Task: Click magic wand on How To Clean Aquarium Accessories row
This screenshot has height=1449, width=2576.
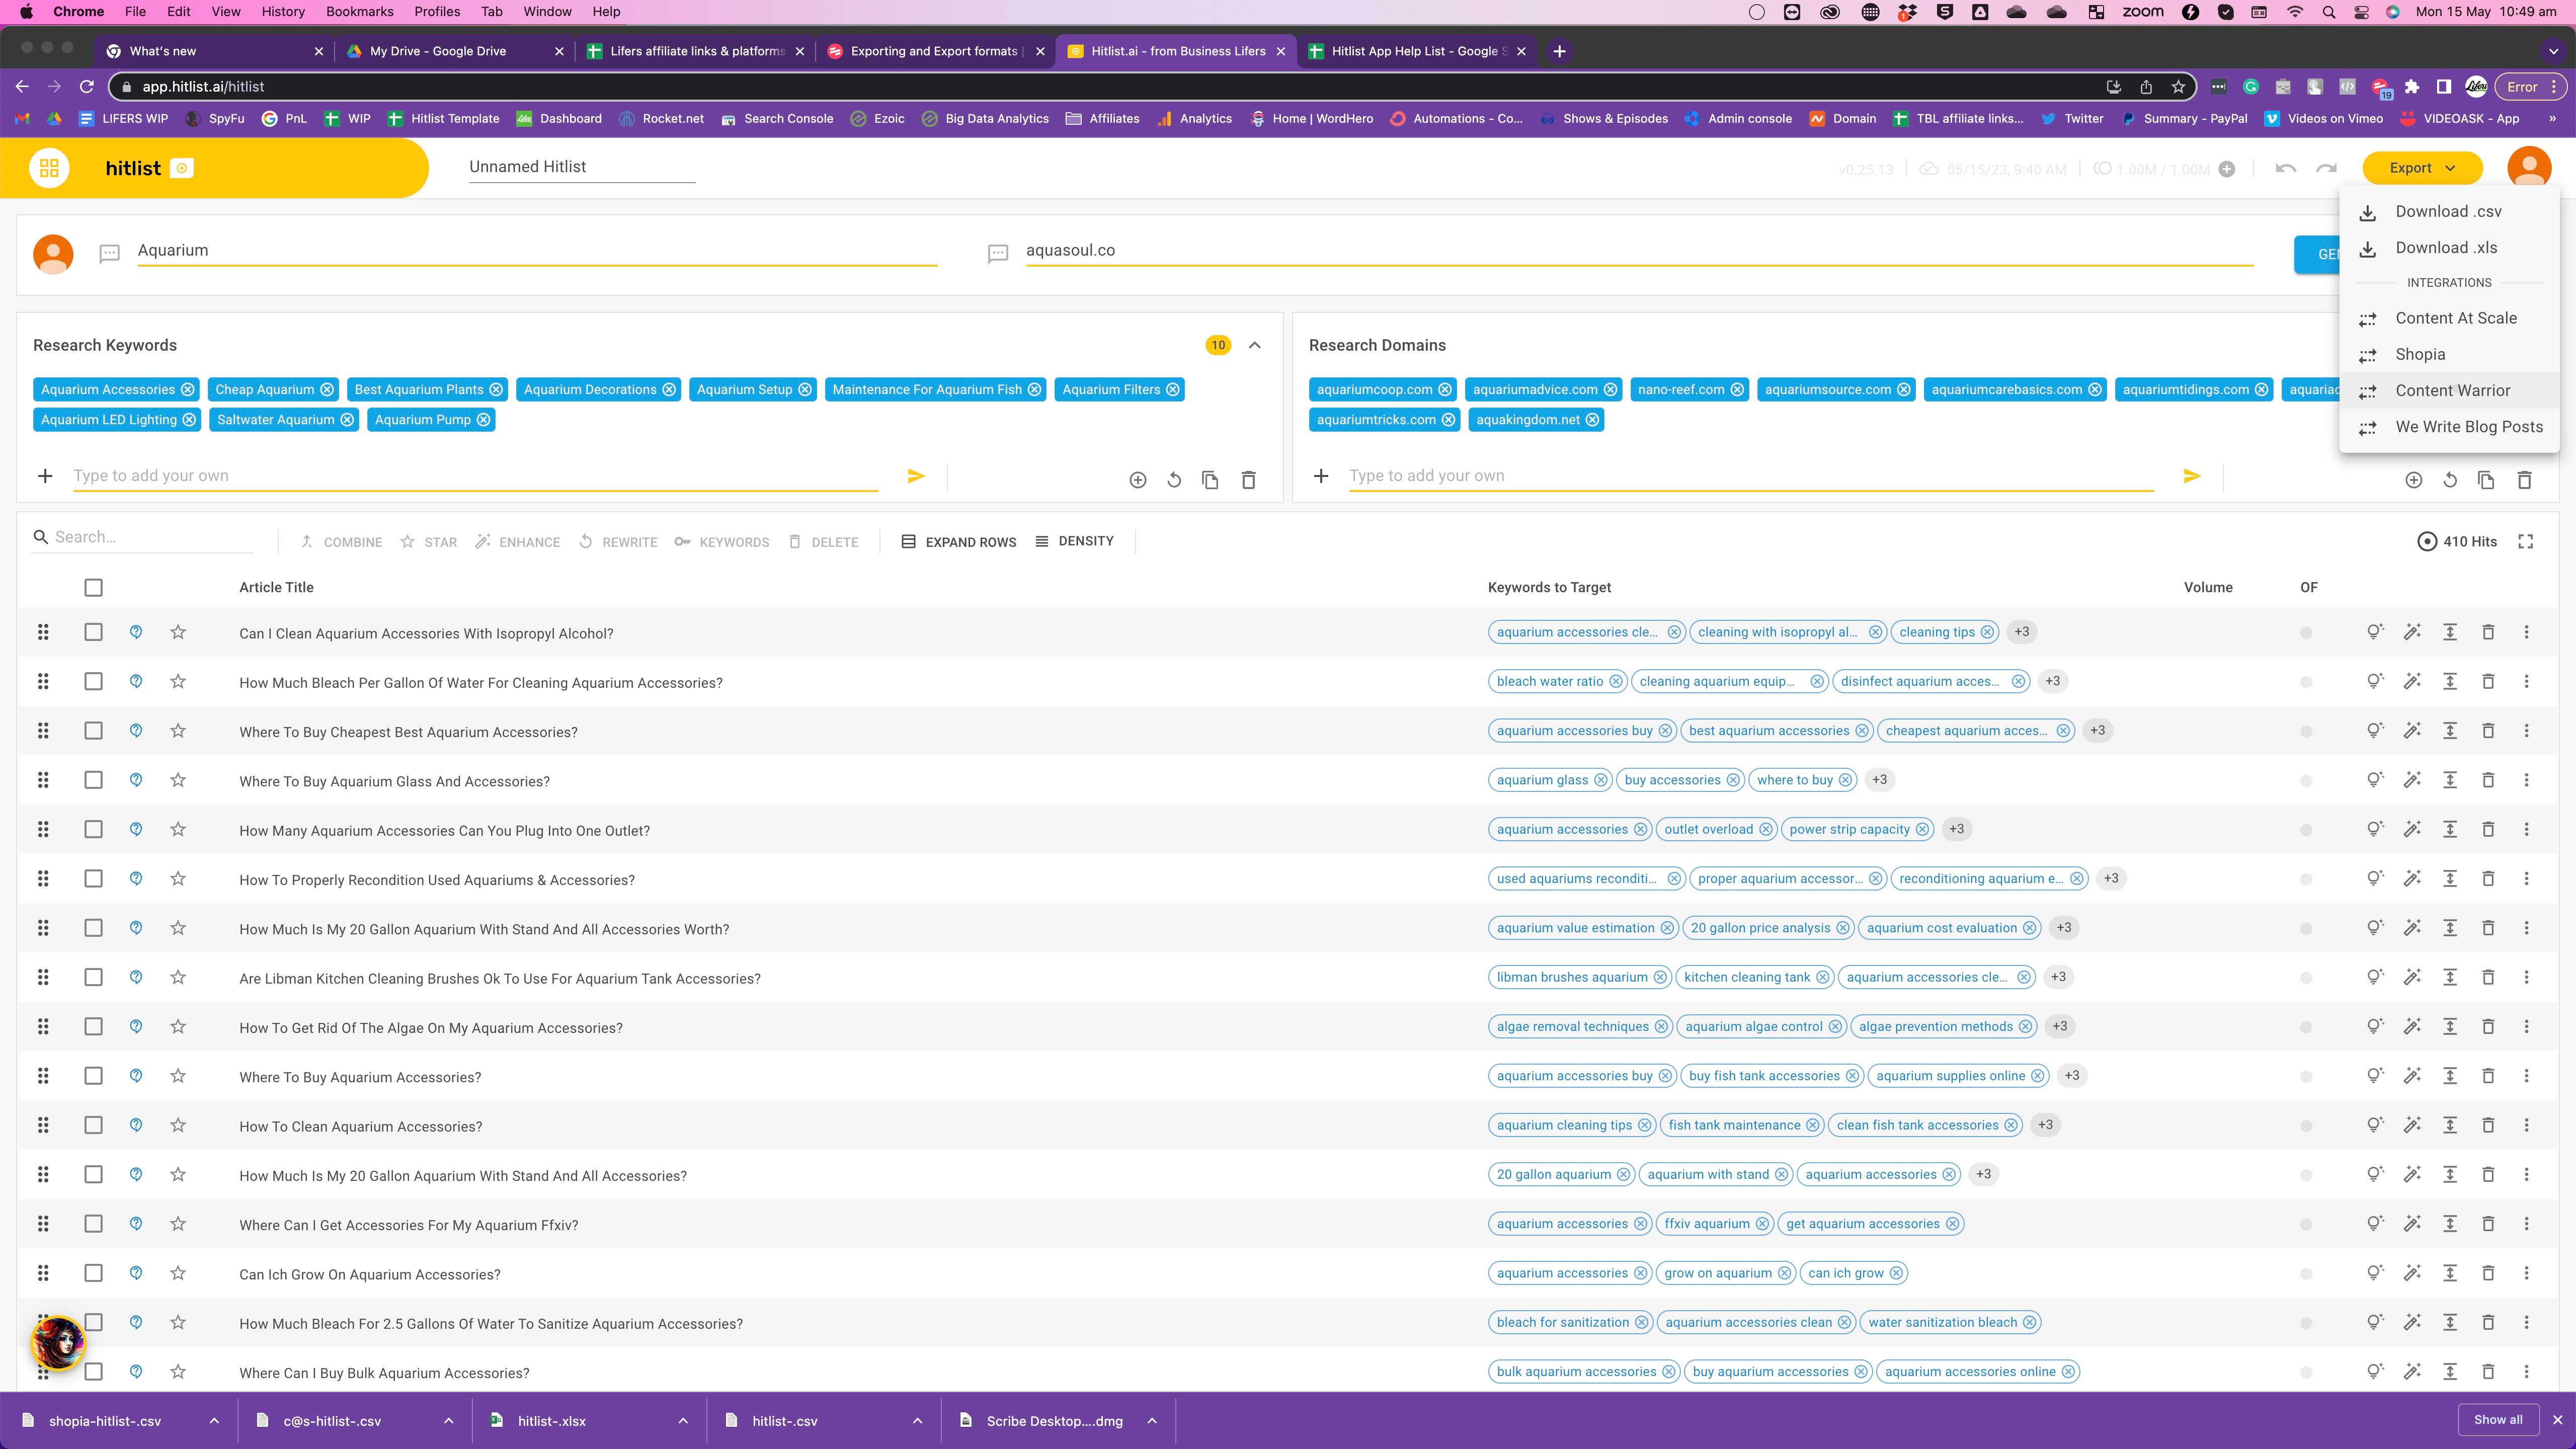Action: tap(2413, 1125)
